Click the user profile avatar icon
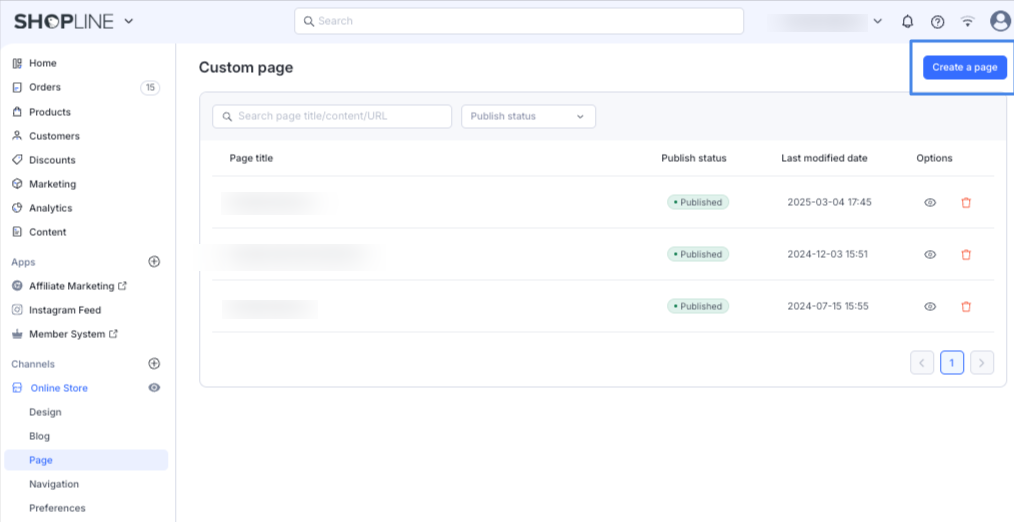Viewport: 1014px width, 522px height. click(999, 21)
